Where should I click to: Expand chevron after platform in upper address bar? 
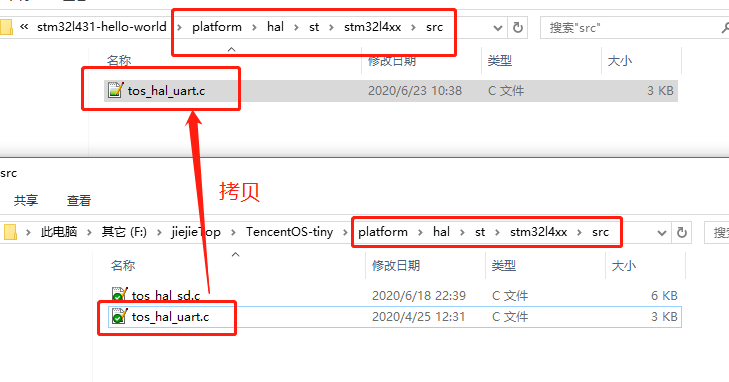pyautogui.click(x=254, y=27)
